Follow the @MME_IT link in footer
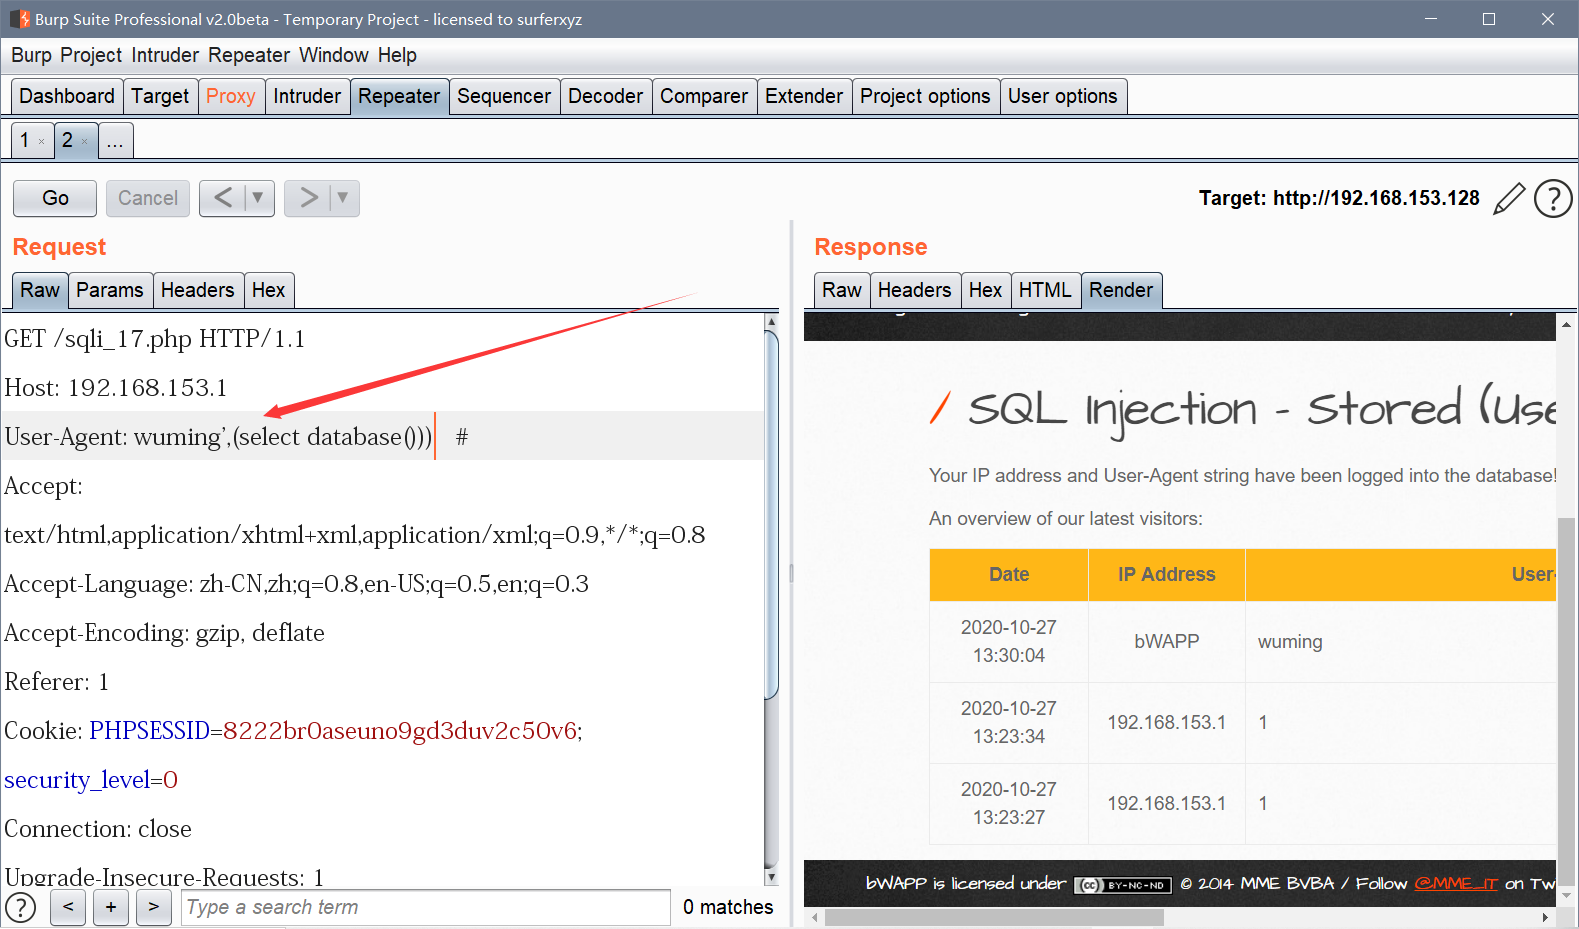The image size is (1579, 929). coord(1456,883)
